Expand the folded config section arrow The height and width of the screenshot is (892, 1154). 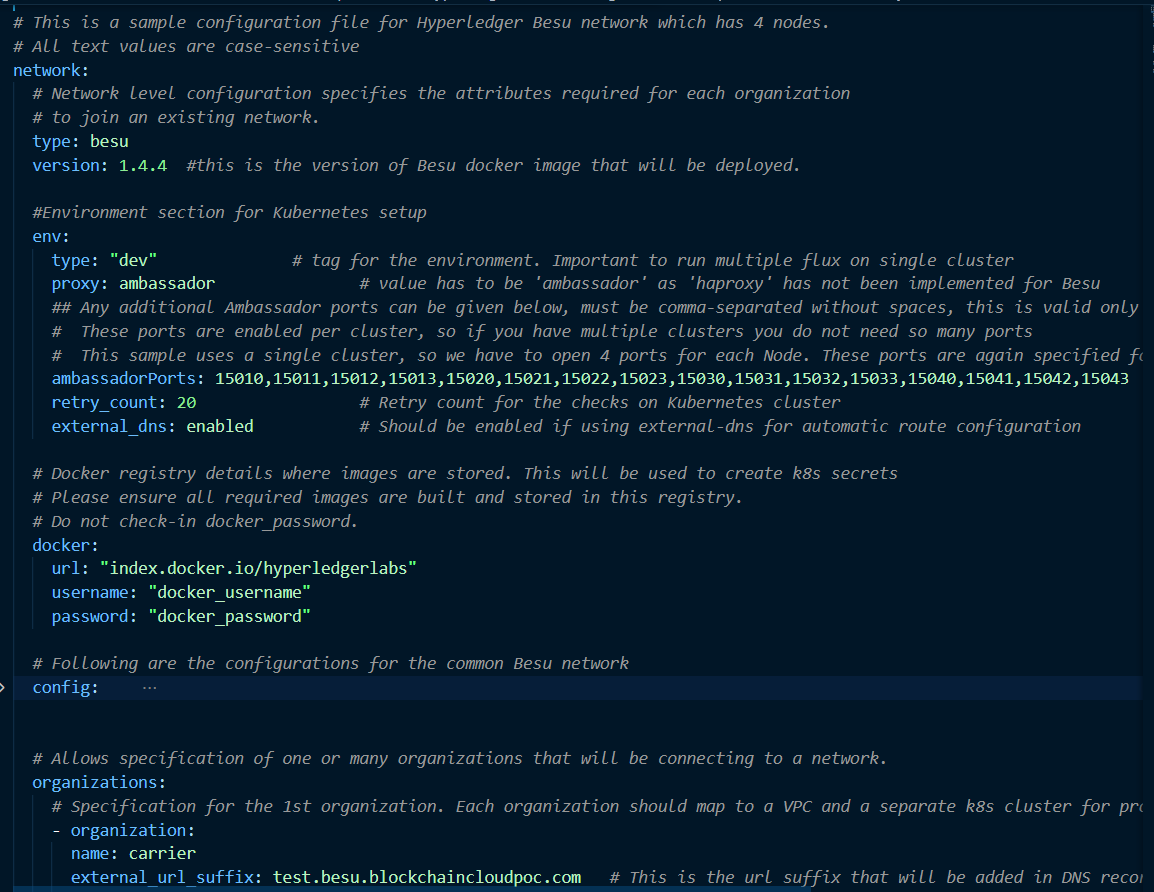click(3, 687)
